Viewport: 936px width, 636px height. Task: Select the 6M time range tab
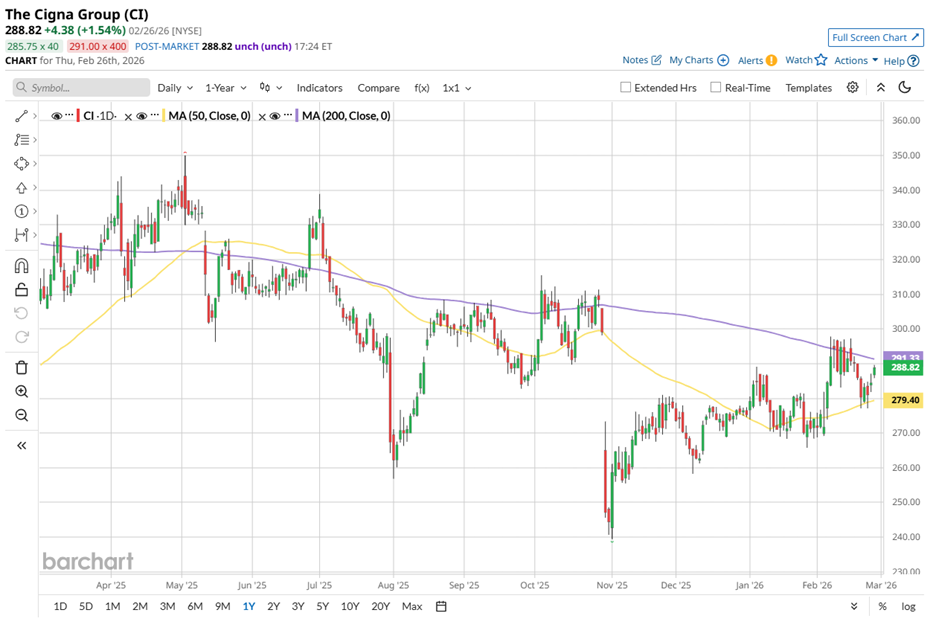(x=194, y=606)
